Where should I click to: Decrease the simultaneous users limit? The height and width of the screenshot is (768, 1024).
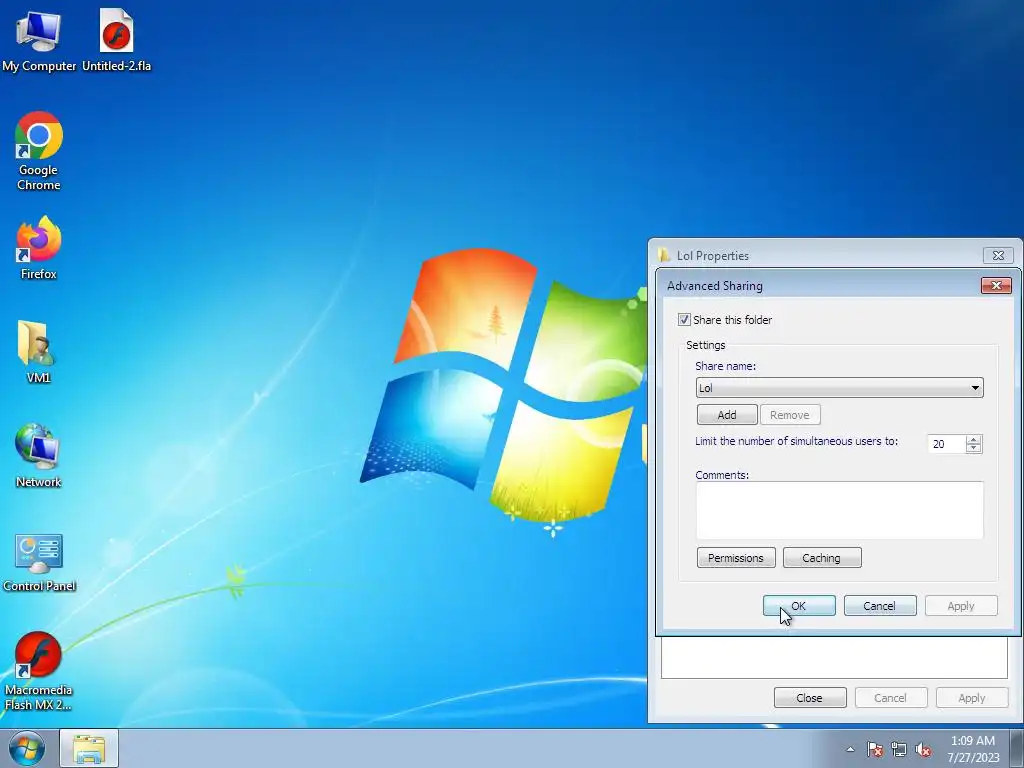tap(974, 449)
